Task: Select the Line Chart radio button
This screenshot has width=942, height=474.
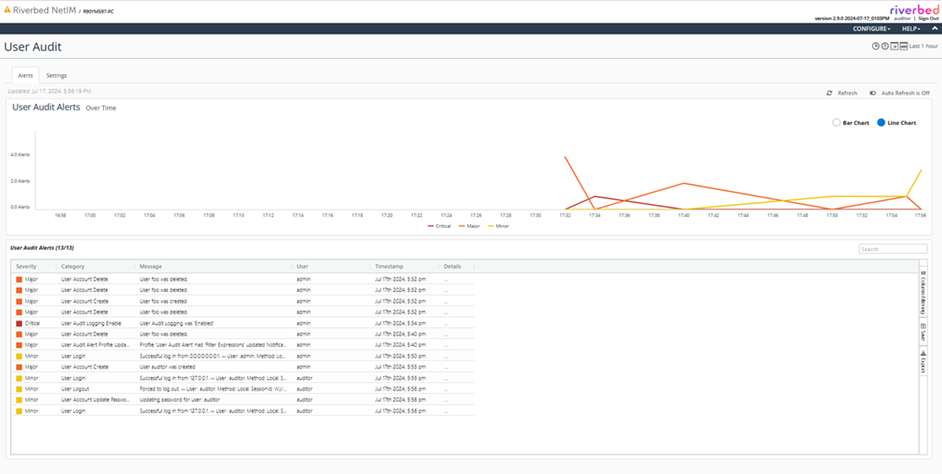Action: click(881, 123)
